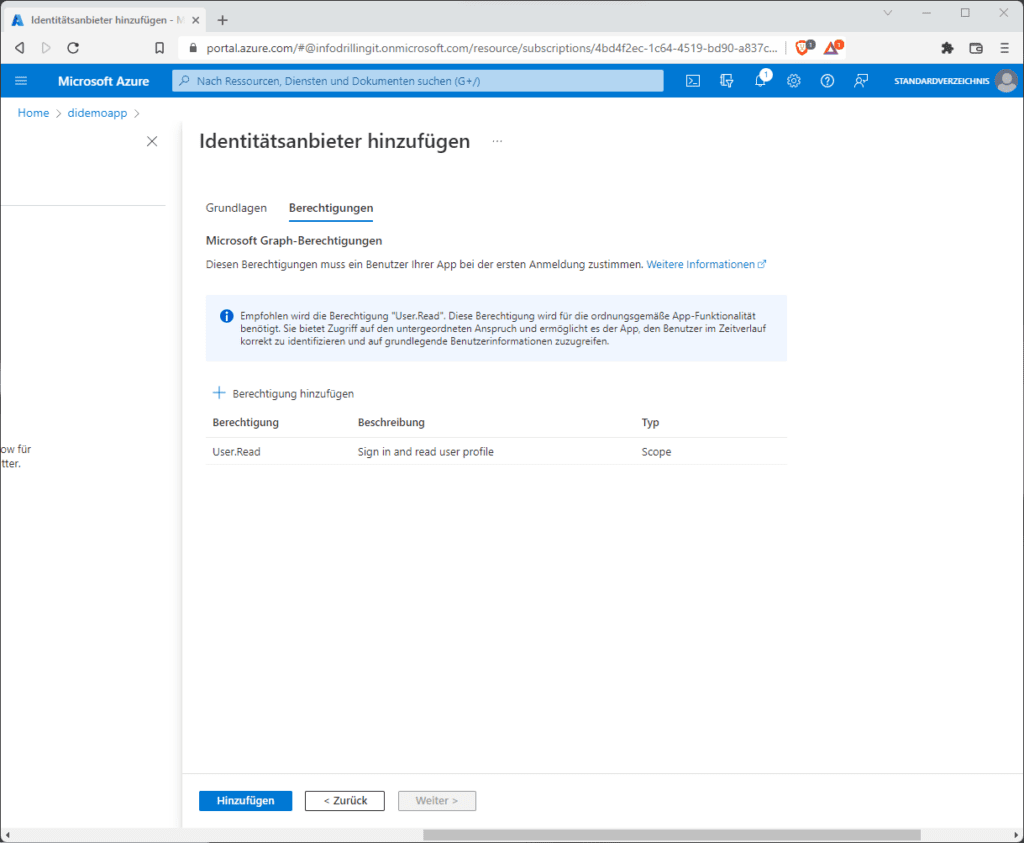The height and width of the screenshot is (843, 1024).
Task: Open the tab search chevron in the title bar
Action: click(x=888, y=13)
